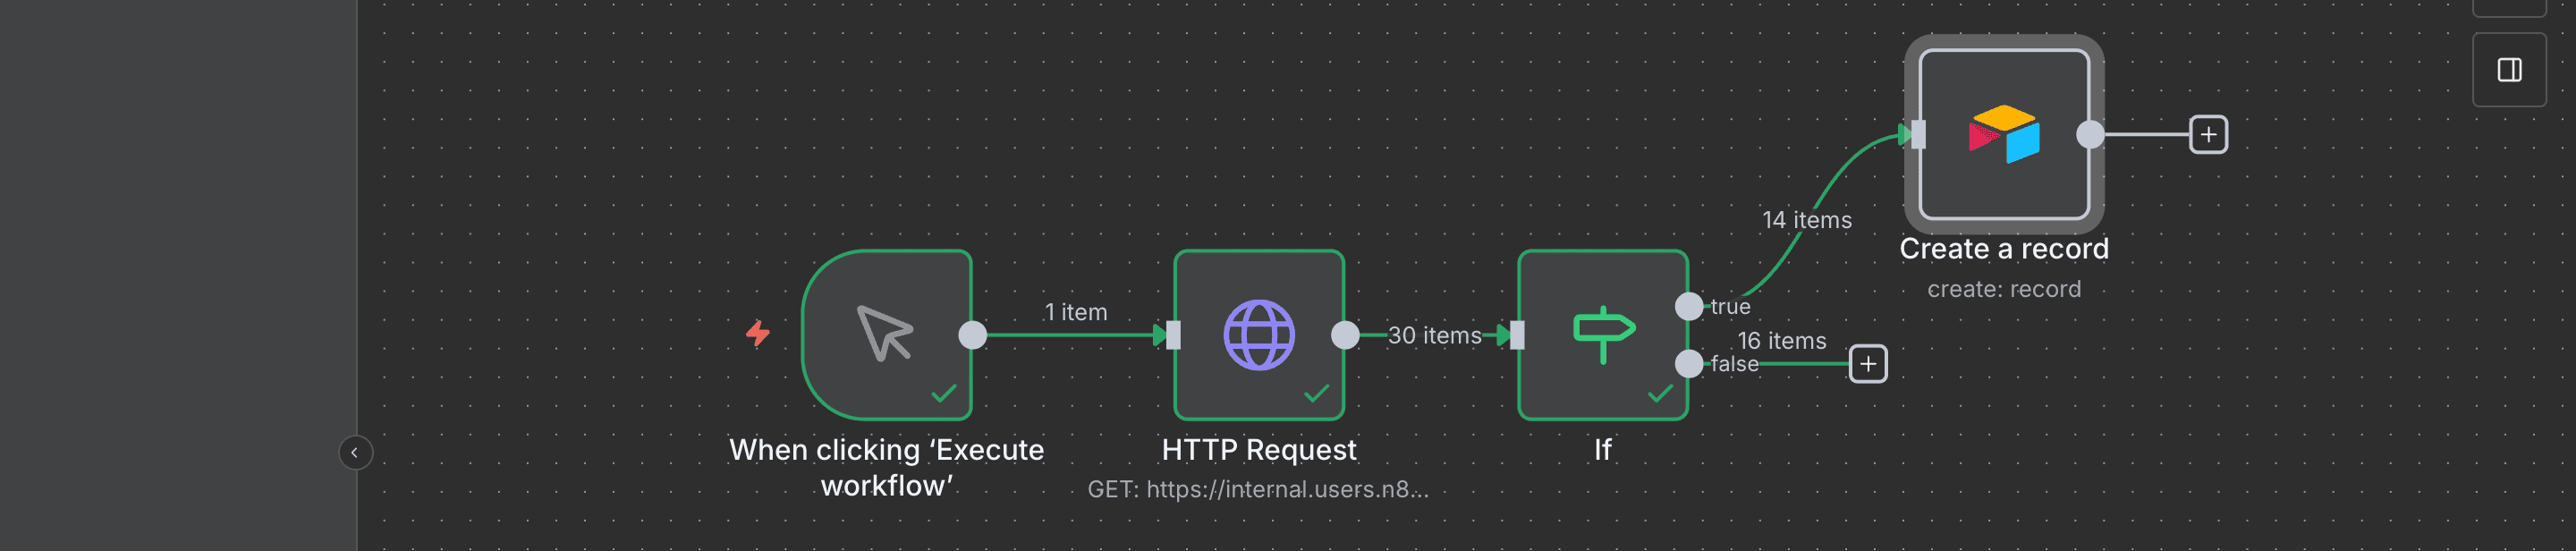2576x551 pixels.
Task: Open the HTTP Request globe node
Action: (1258, 334)
